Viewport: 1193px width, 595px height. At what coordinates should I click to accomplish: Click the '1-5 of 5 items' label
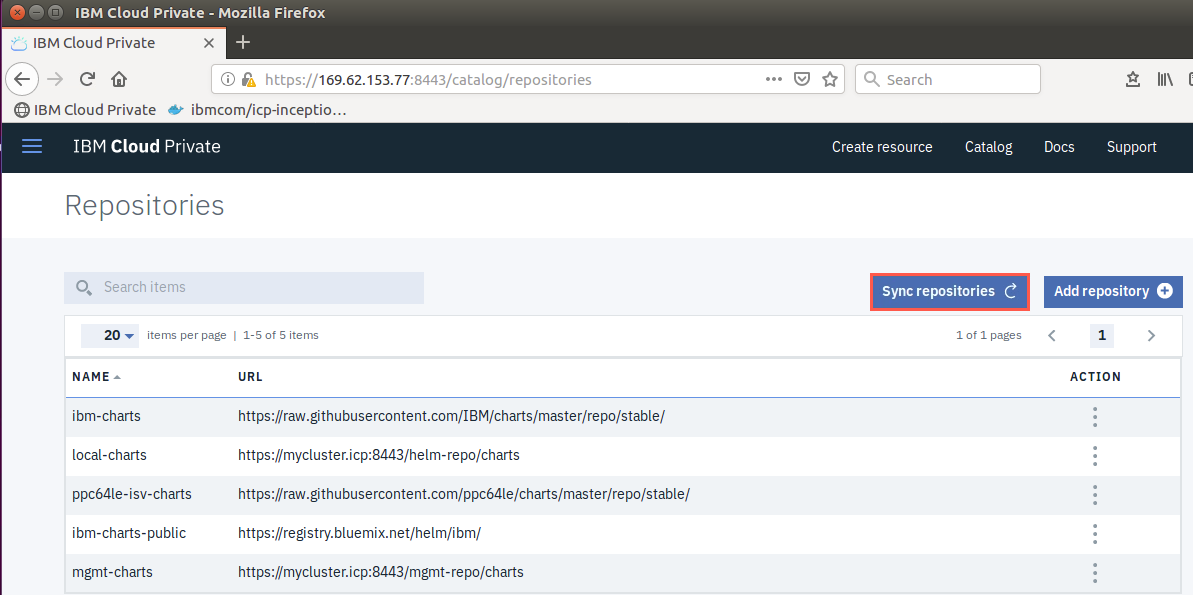[x=281, y=336]
